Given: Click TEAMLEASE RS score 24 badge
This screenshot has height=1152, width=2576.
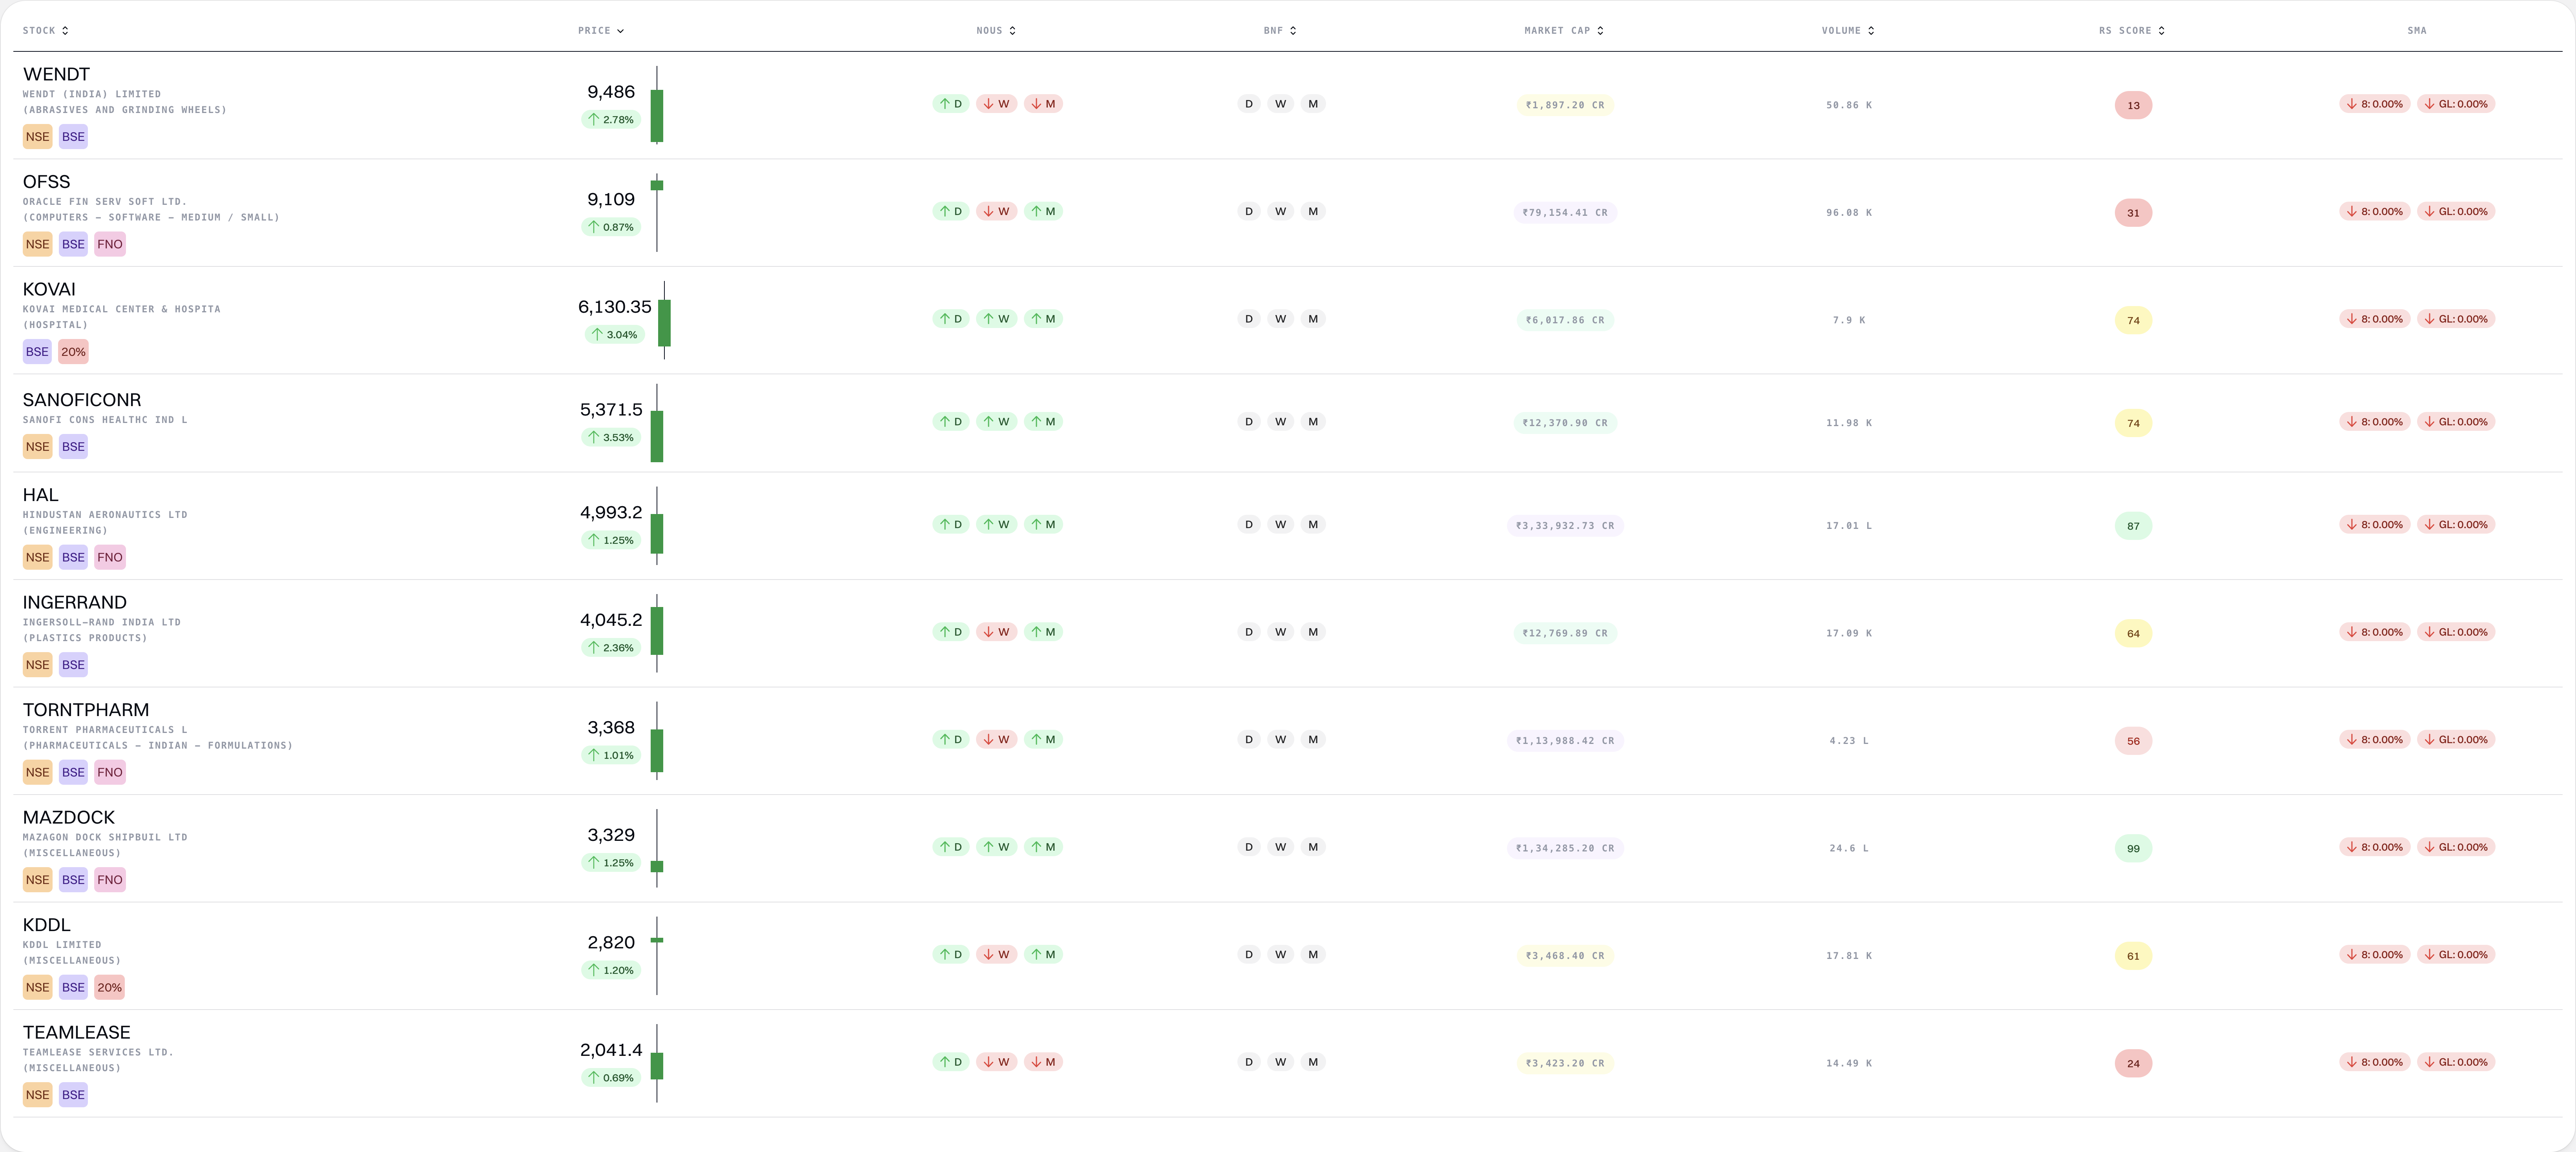Looking at the screenshot, I should 2133,1063.
